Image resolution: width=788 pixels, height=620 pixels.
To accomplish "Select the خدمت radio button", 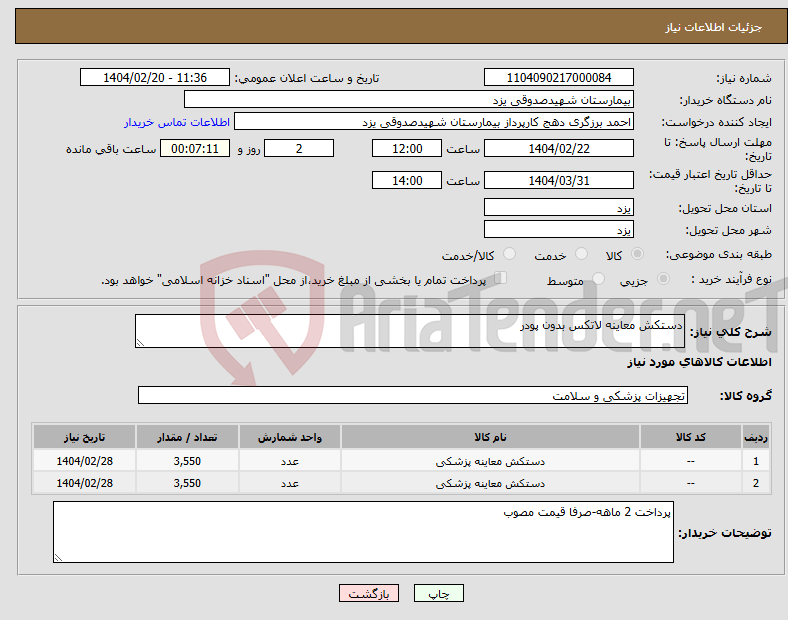I will (581, 254).
